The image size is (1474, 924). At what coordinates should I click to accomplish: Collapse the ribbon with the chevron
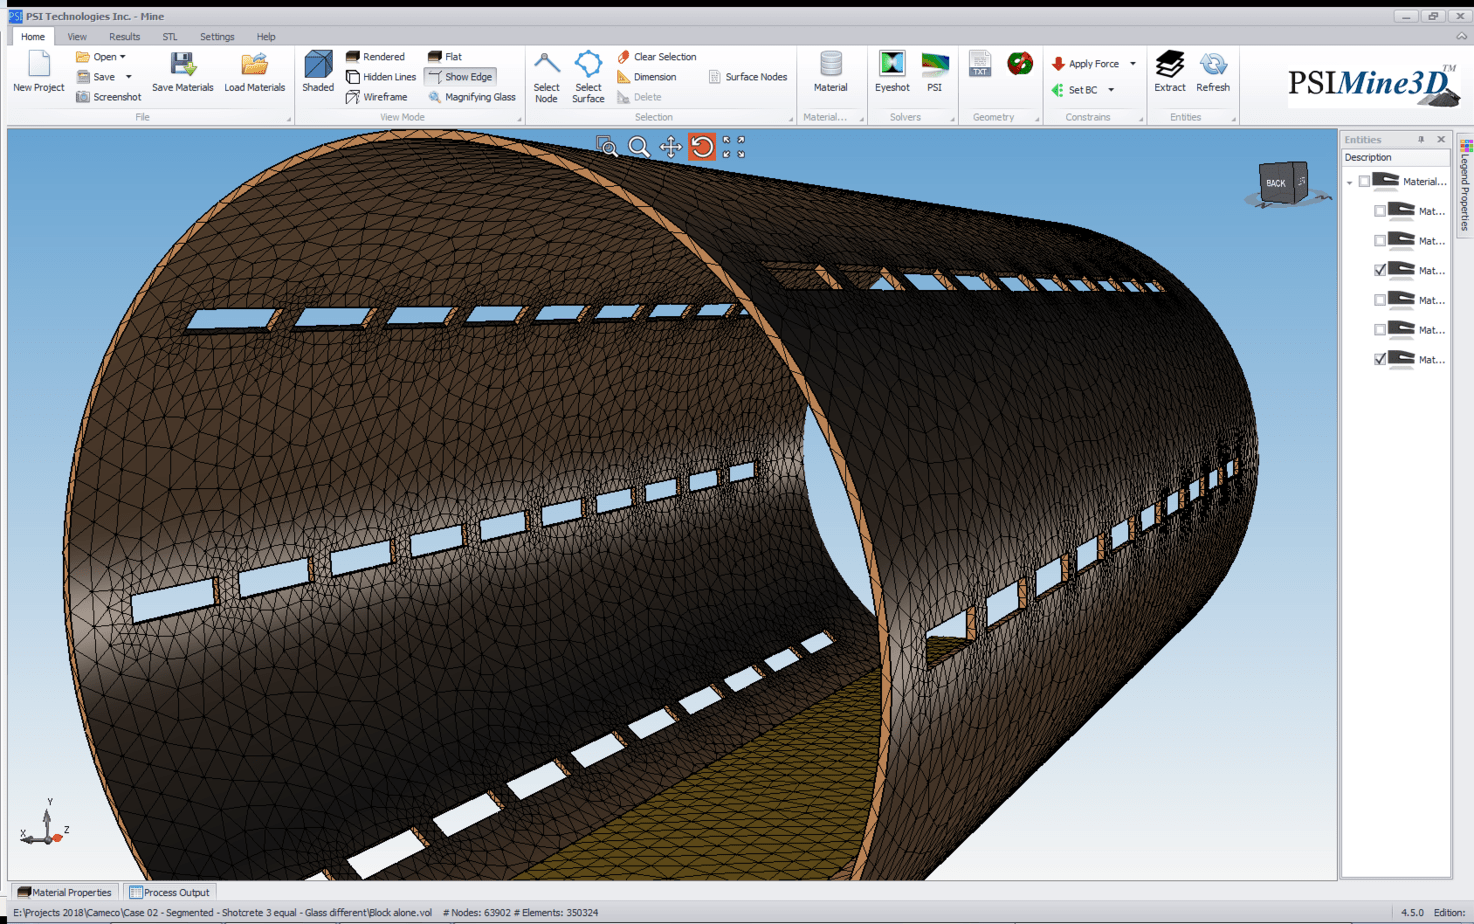1462,36
